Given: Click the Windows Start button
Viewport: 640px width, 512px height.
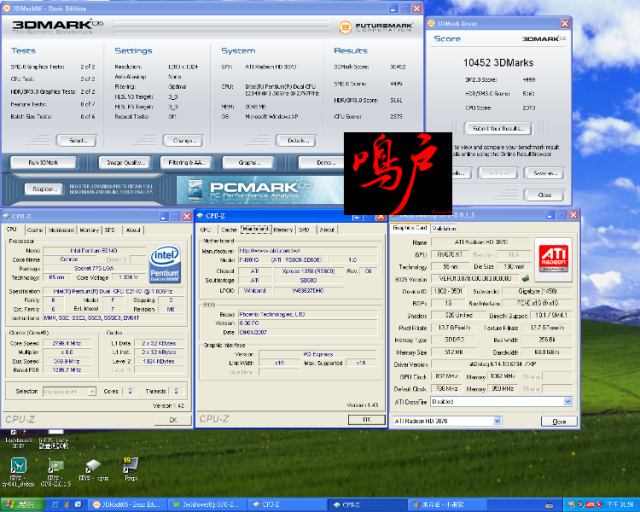Looking at the screenshot, I should click(22, 505).
